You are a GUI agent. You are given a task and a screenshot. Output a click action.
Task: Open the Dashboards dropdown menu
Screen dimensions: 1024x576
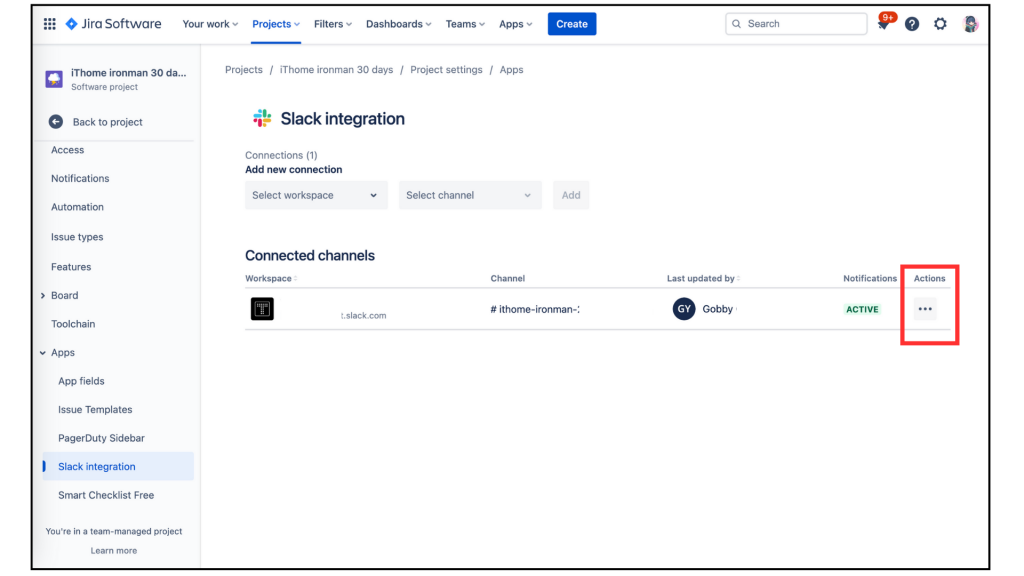coord(398,24)
